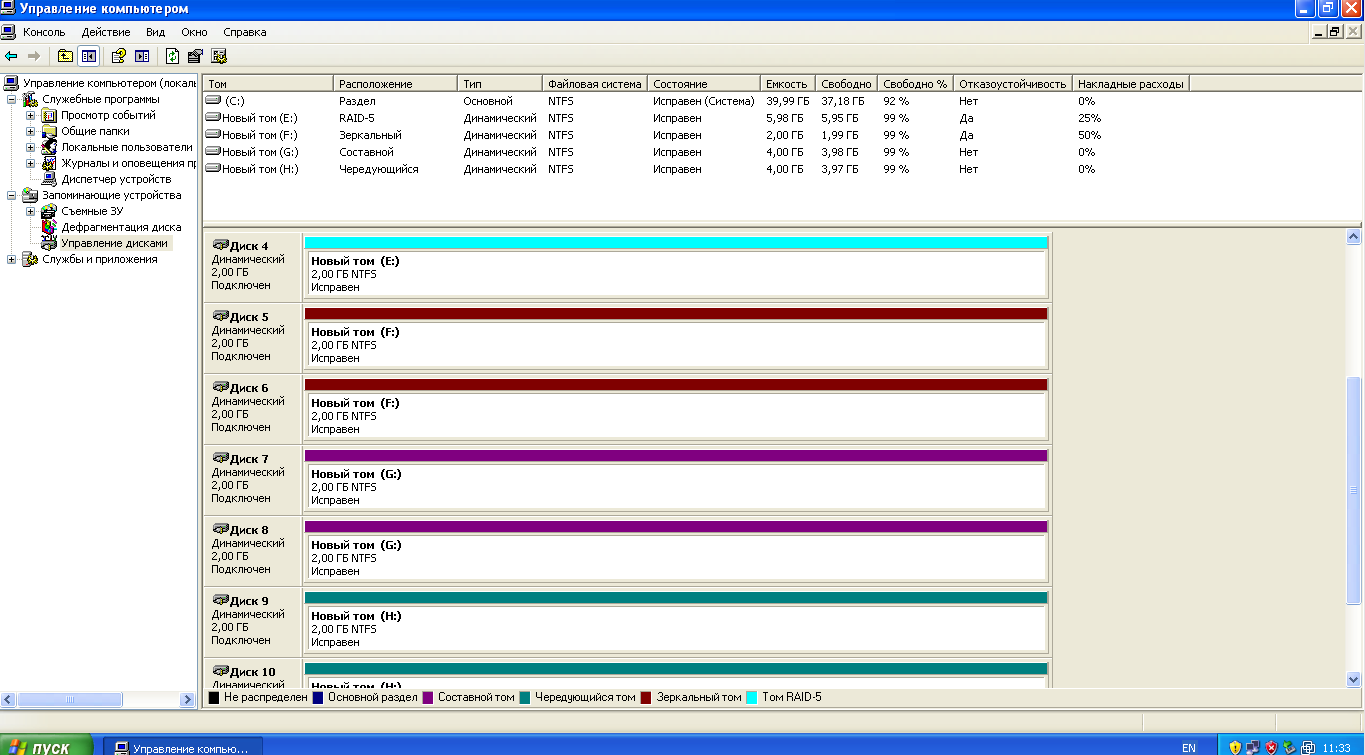Click red shield alert tray icon
The width and height of the screenshot is (1365, 755).
pyautogui.click(x=1271, y=747)
